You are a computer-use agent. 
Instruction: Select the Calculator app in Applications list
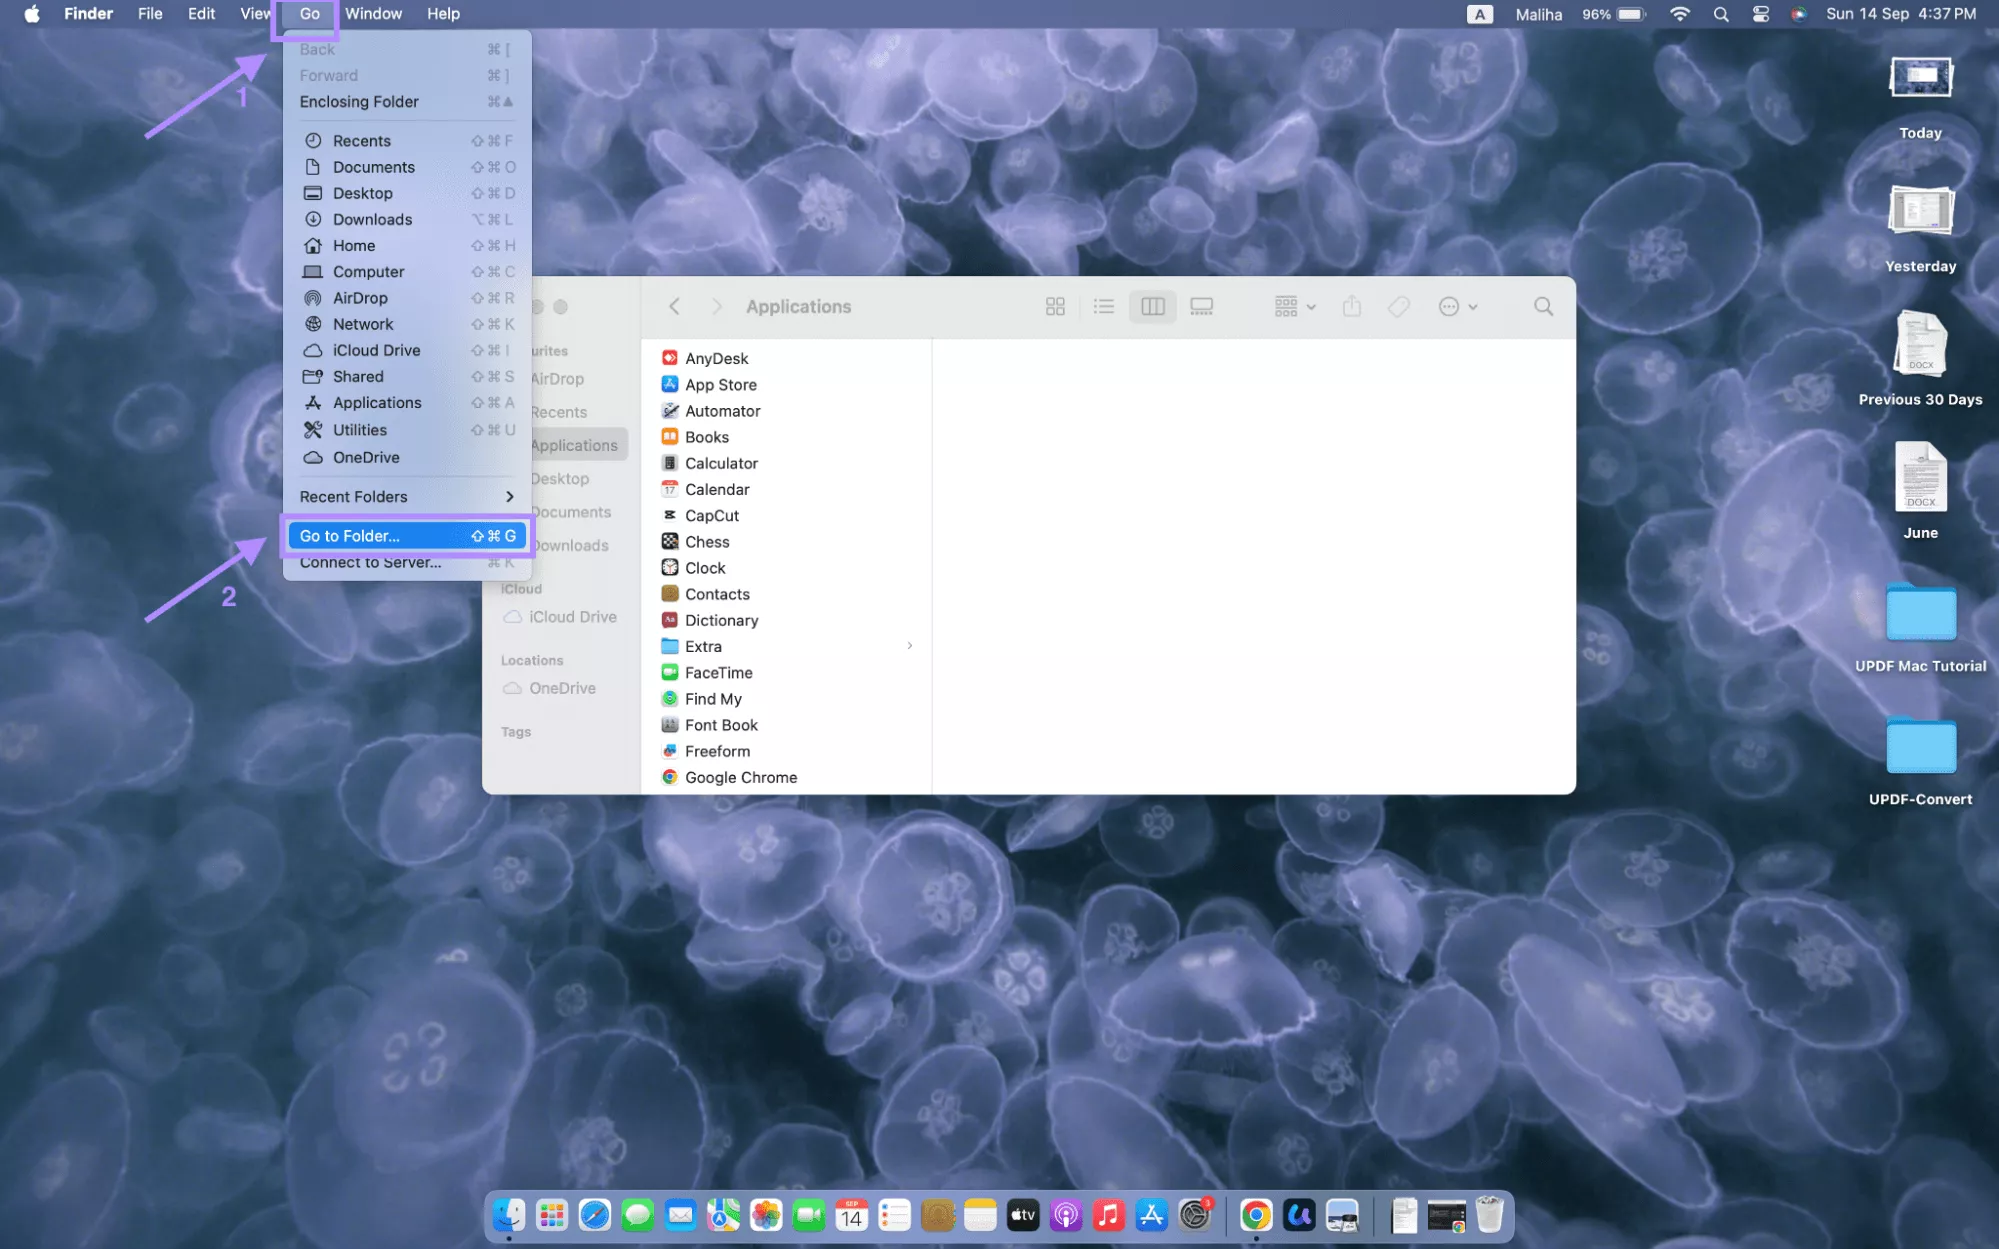(721, 463)
